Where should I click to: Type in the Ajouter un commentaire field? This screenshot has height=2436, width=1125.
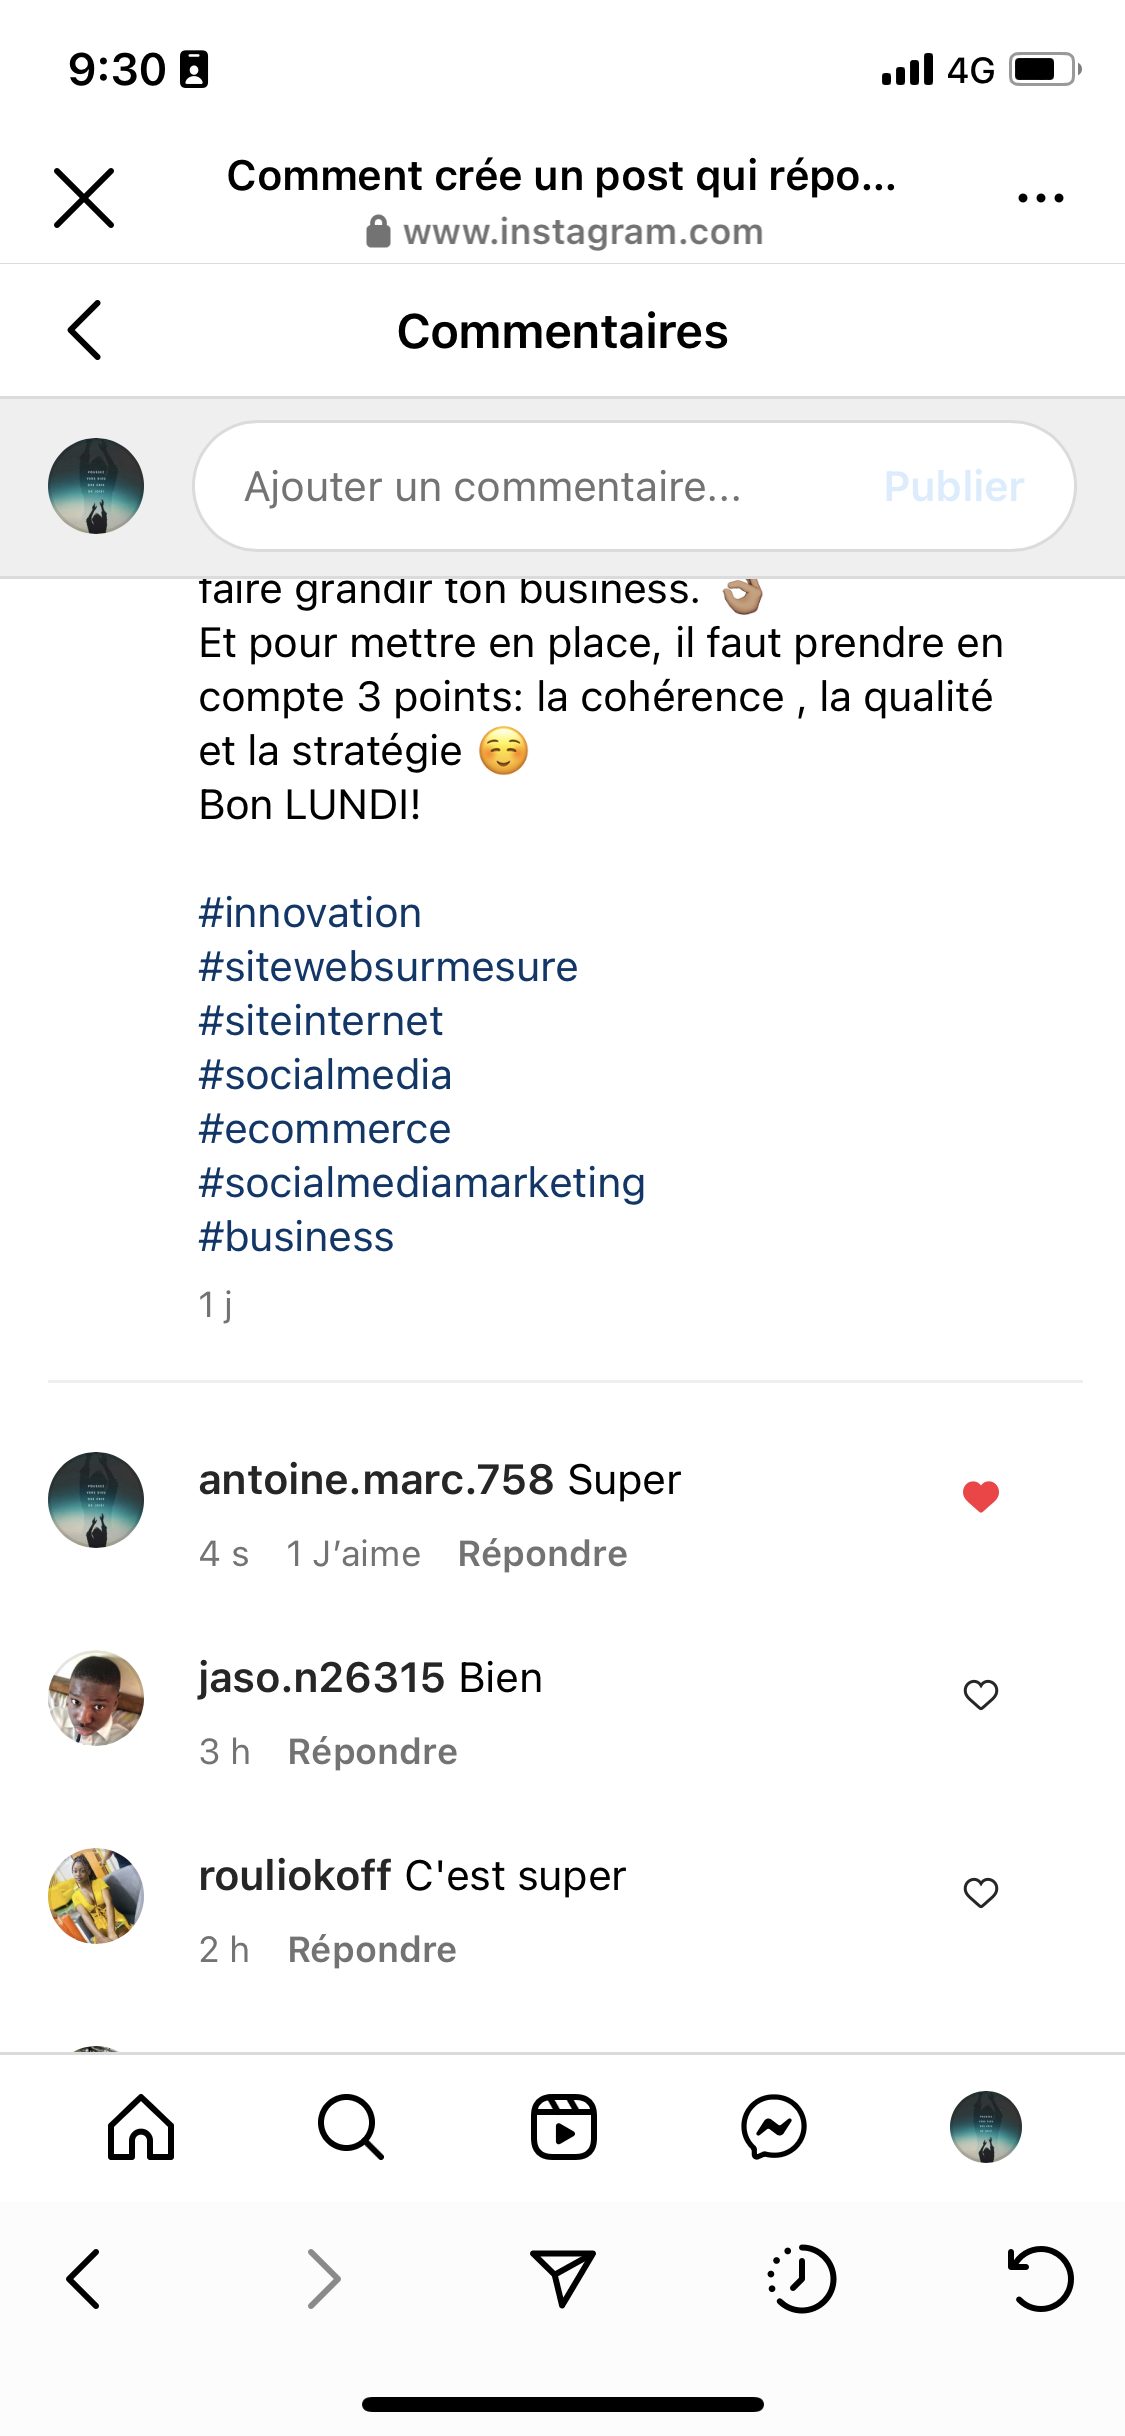[x=540, y=487]
